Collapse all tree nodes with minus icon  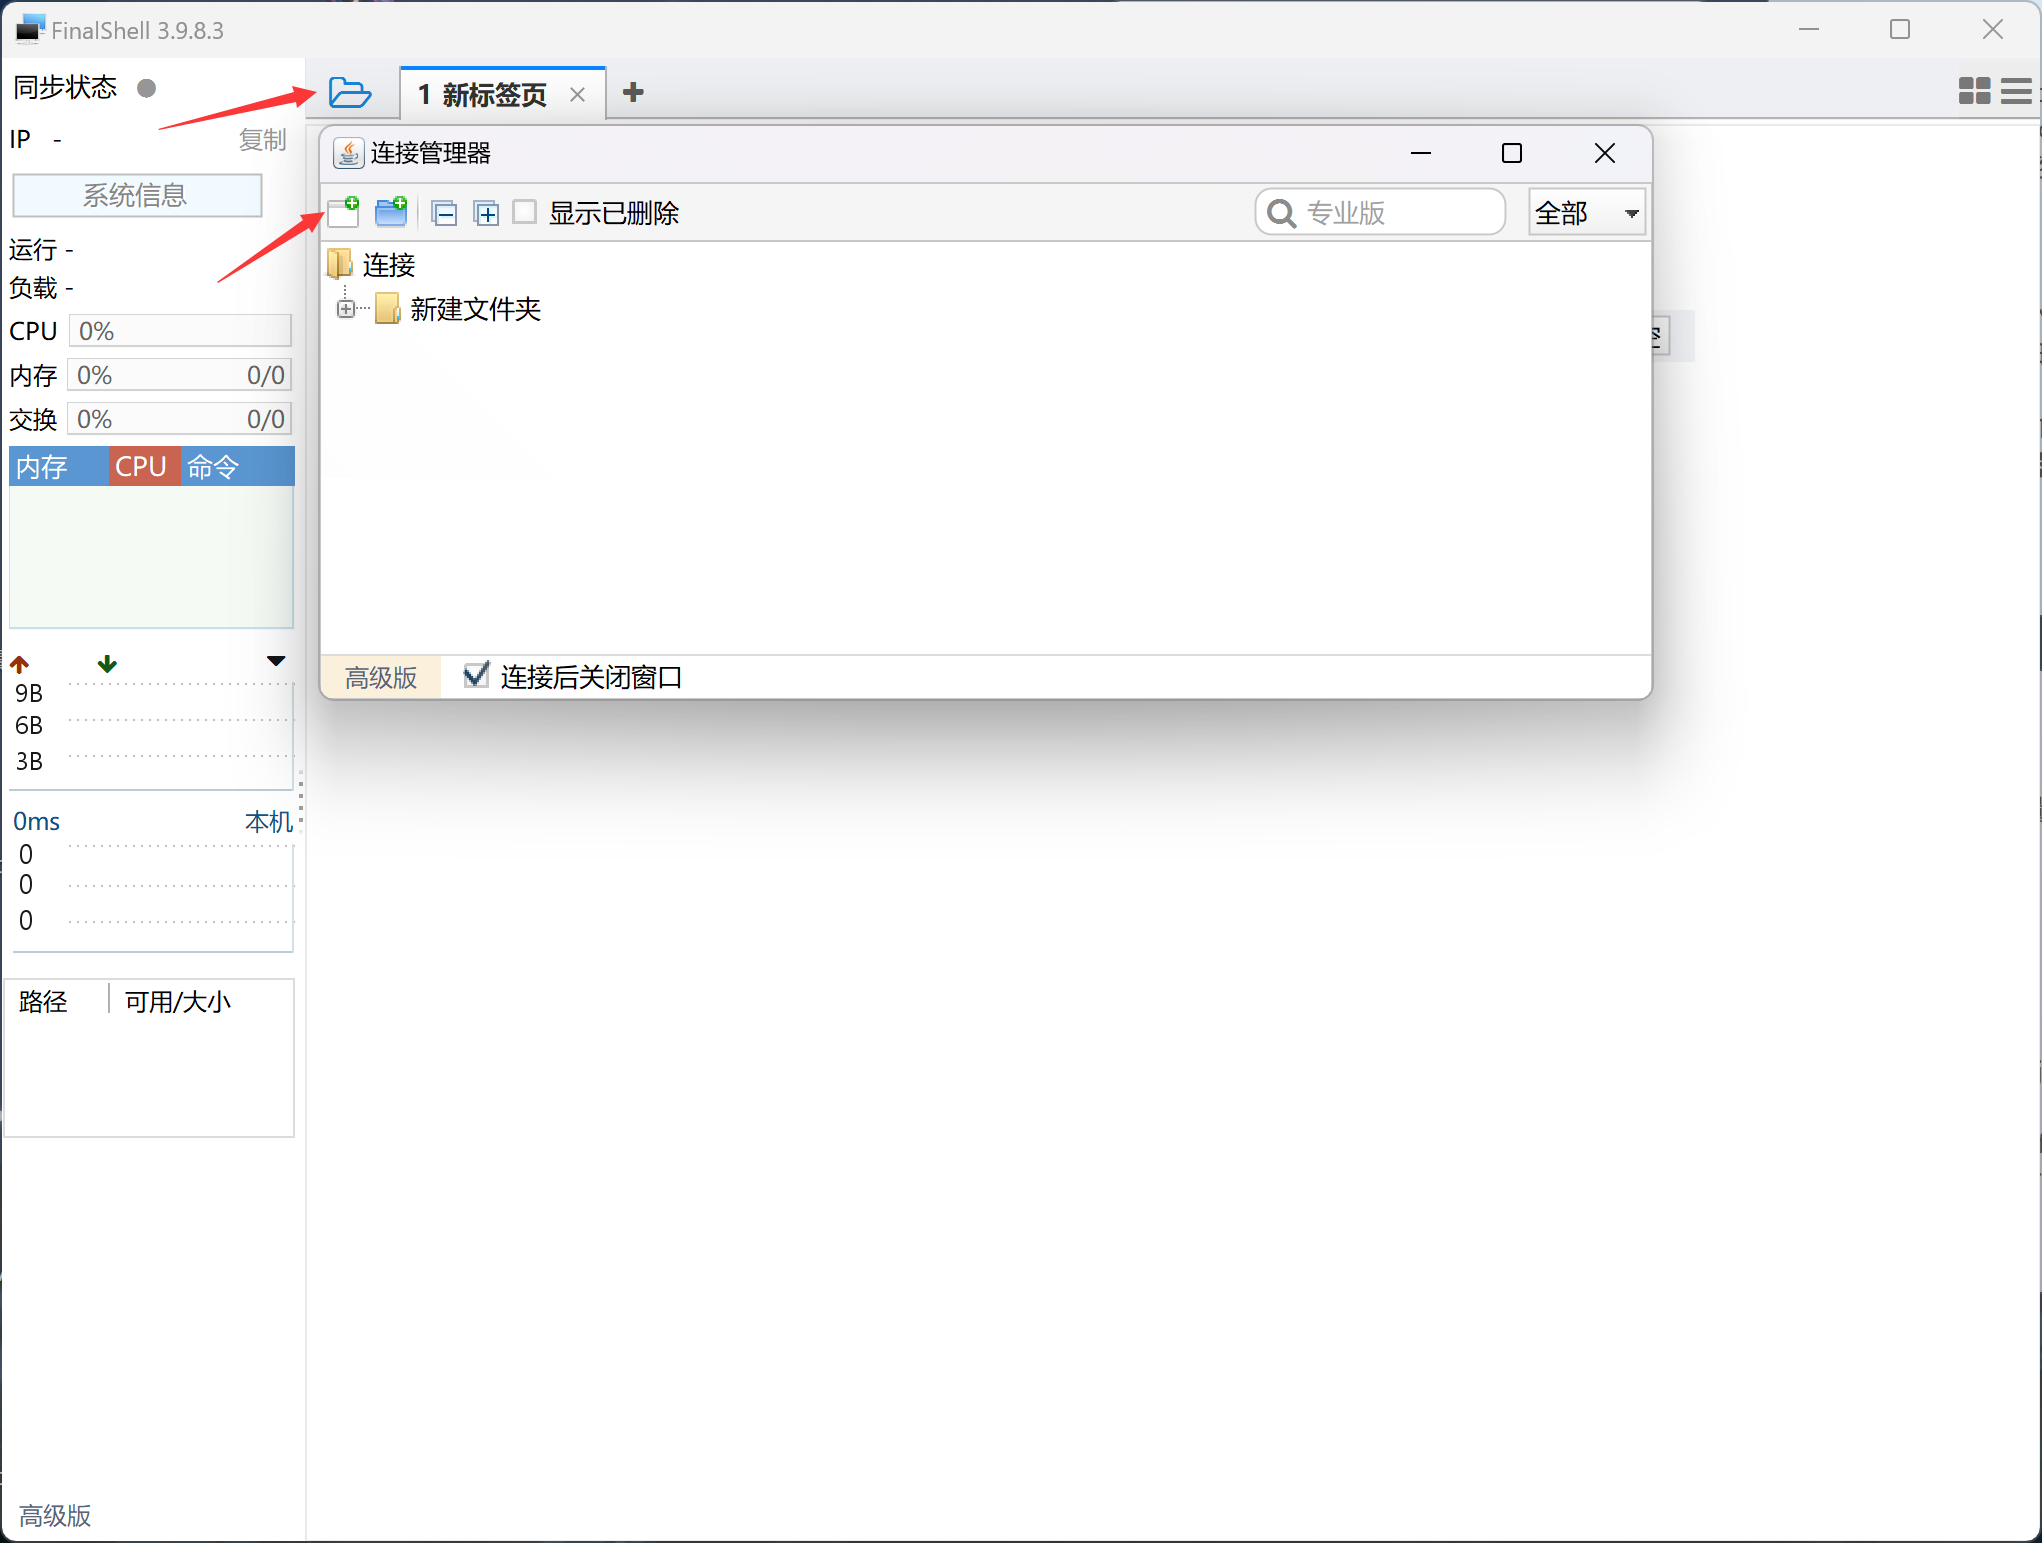(445, 213)
